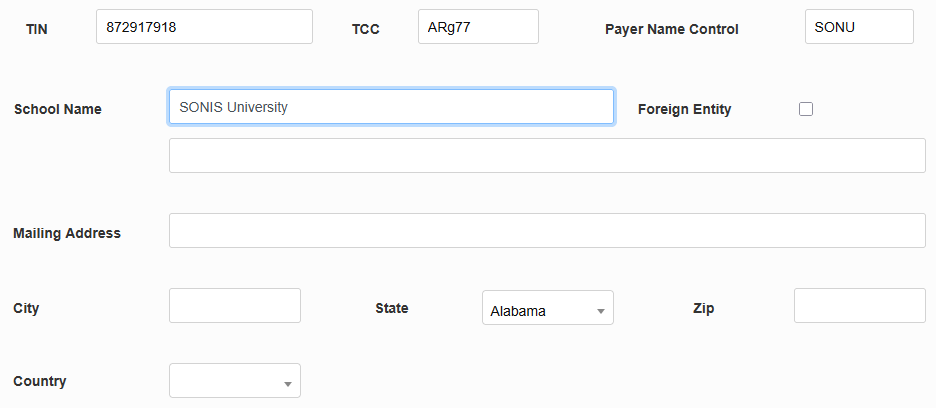Expand the Country dropdown
936x408 pixels.
tap(235, 381)
